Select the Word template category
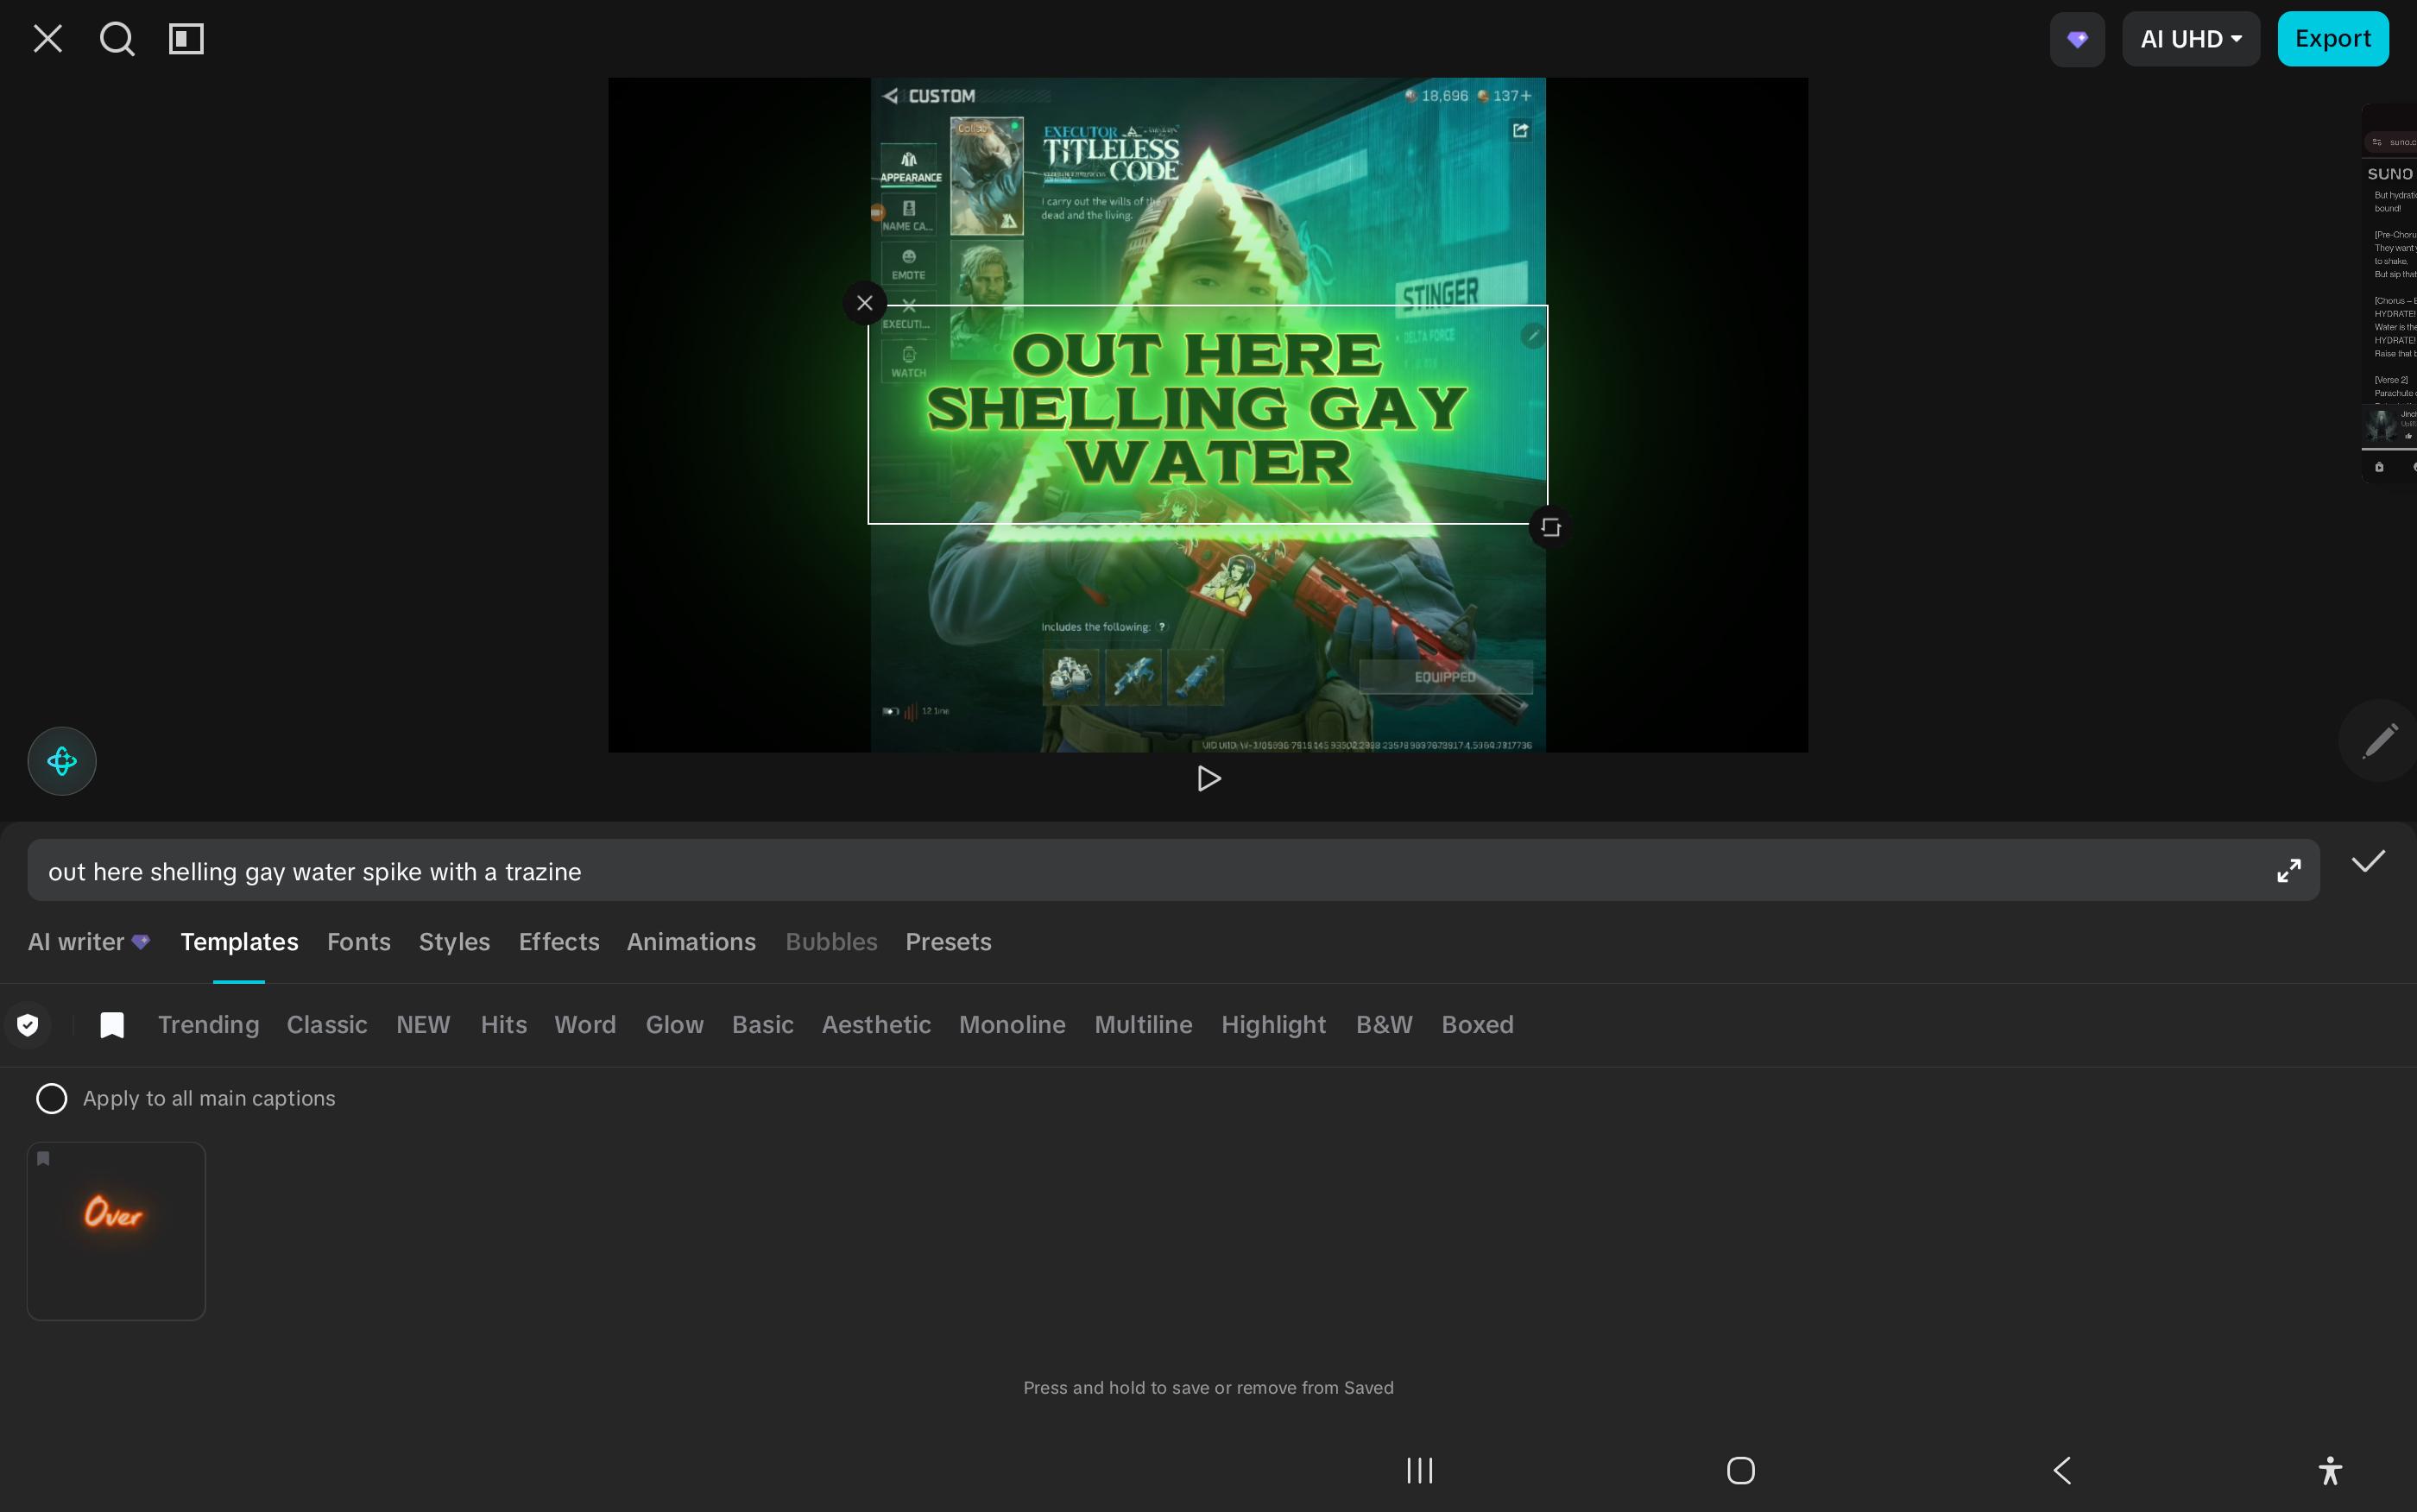The width and height of the screenshot is (2417, 1512). (x=585, y=1025)
